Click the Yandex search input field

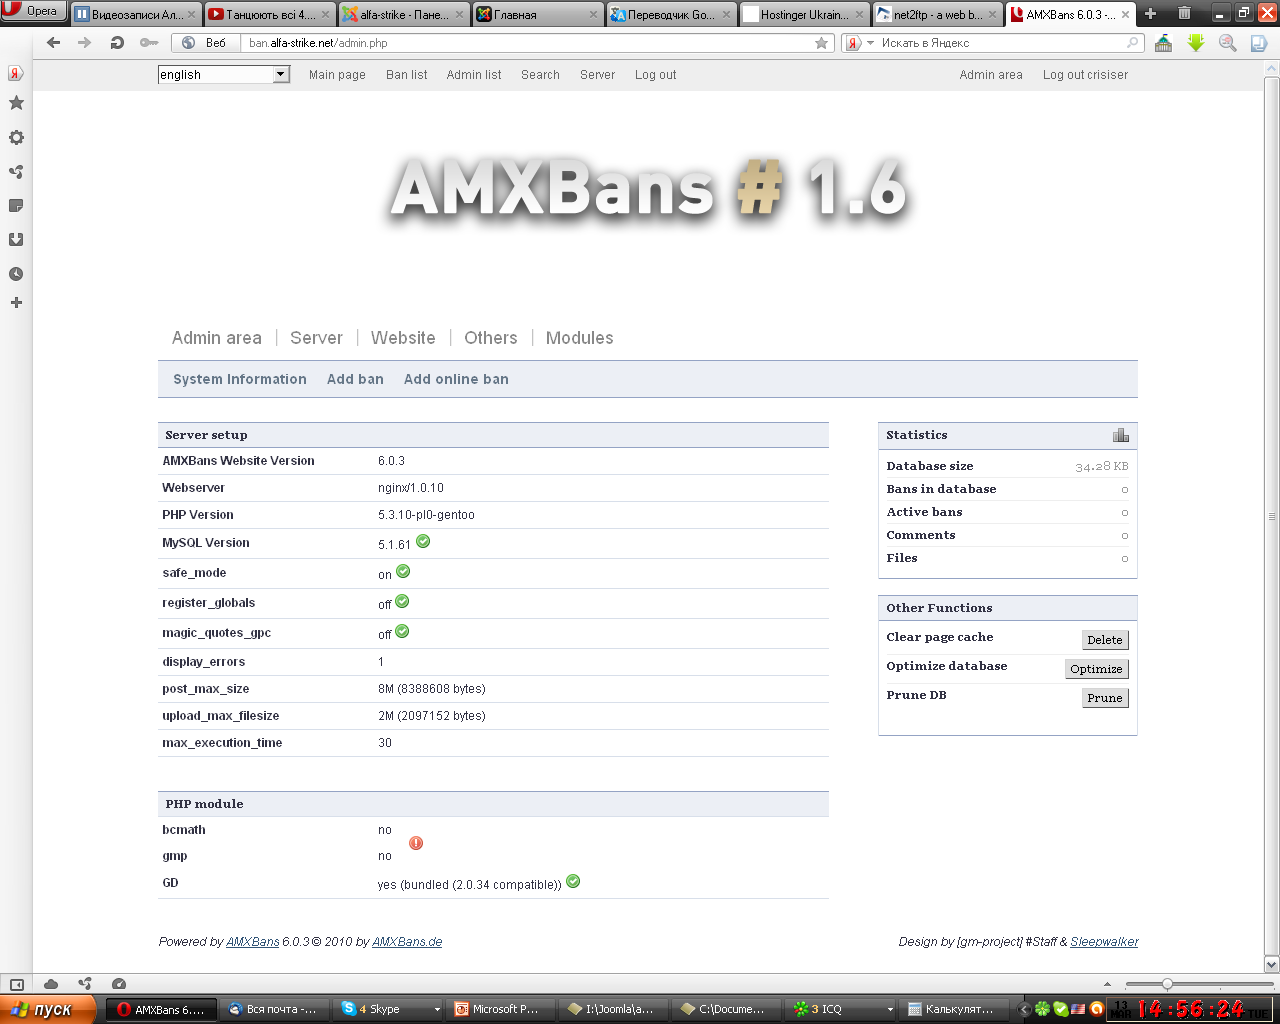point(1000,43)
